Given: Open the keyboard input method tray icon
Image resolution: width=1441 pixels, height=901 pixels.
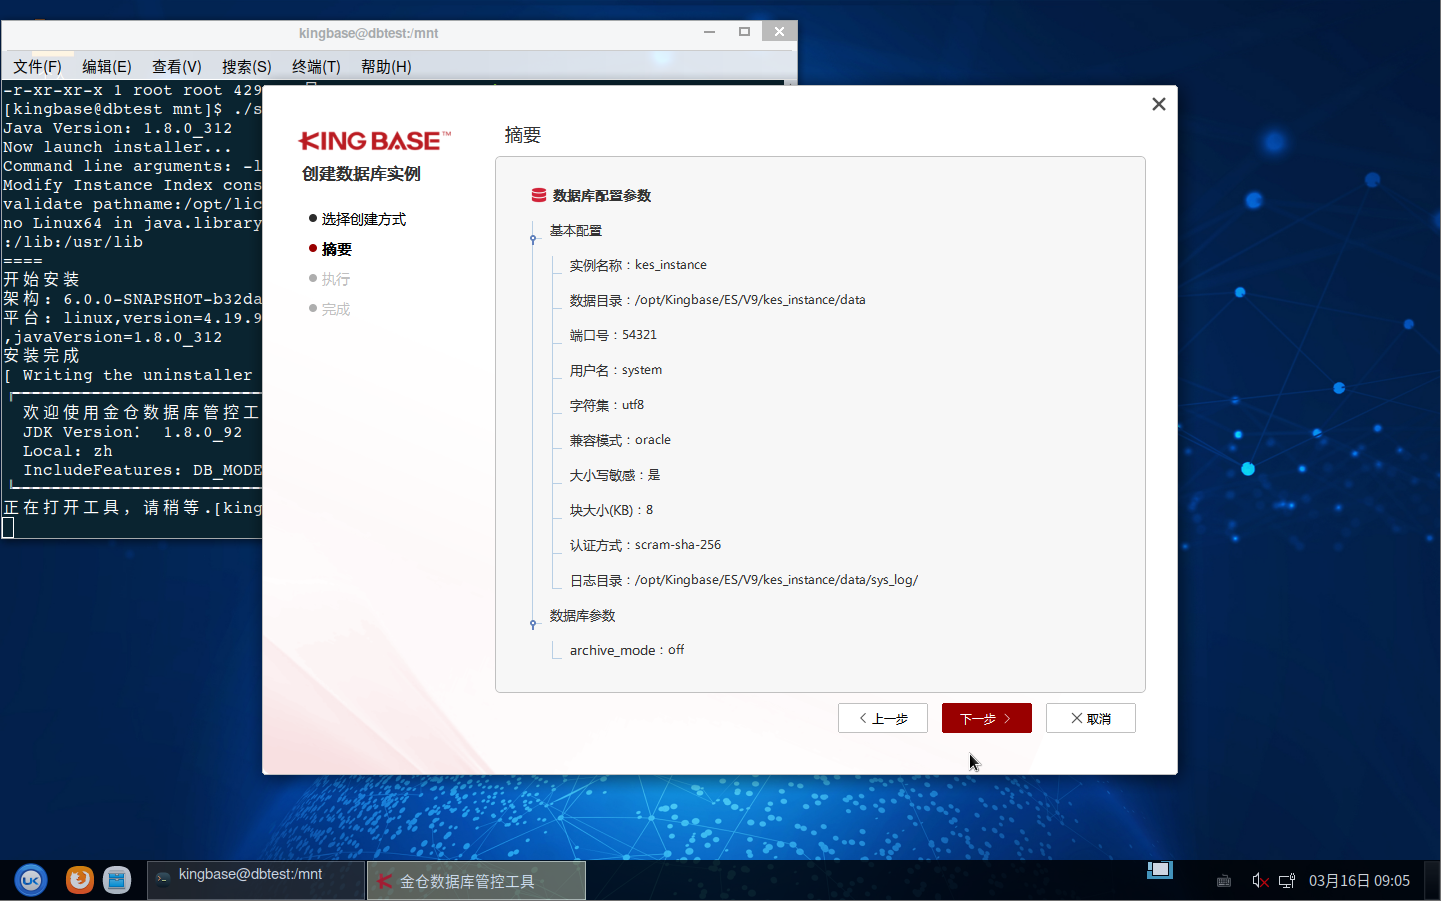Looking at the screenshot, I should pos(1224,881).
